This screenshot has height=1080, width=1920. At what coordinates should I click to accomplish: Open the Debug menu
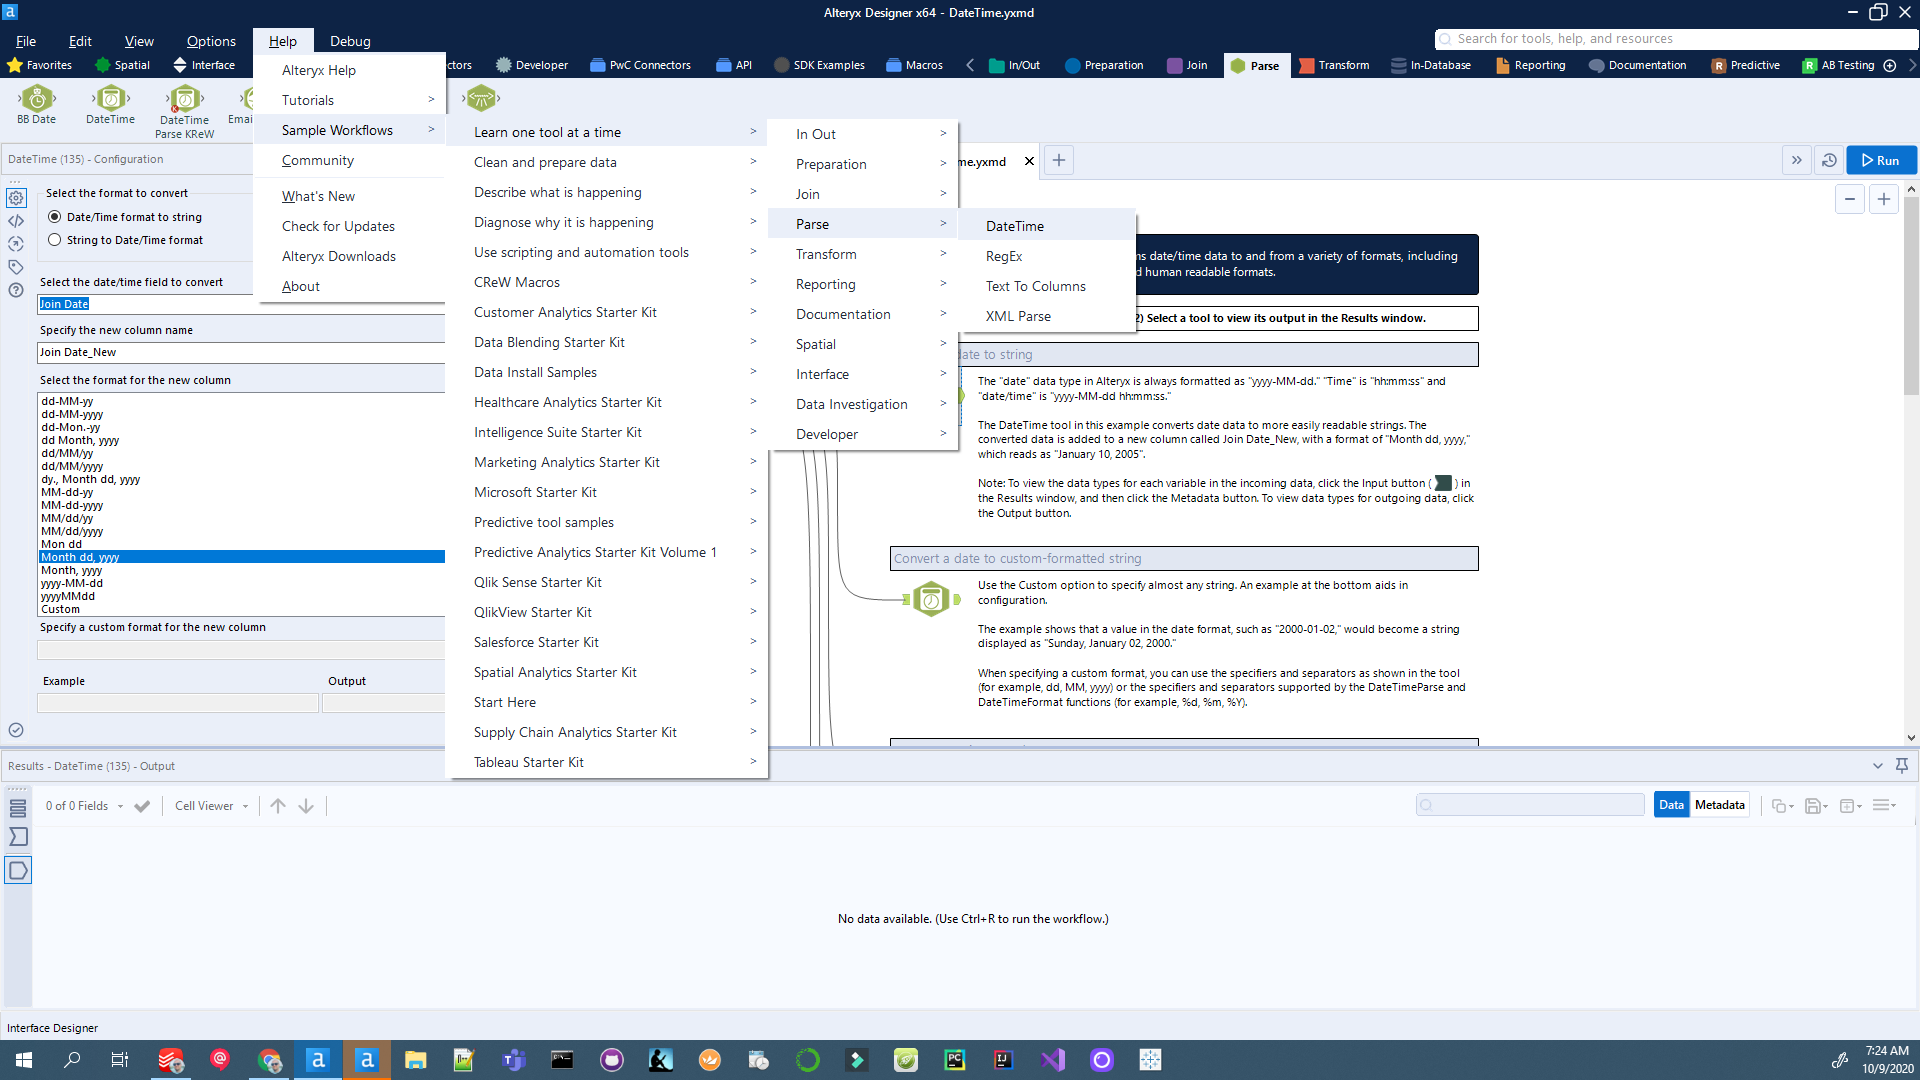350,41
